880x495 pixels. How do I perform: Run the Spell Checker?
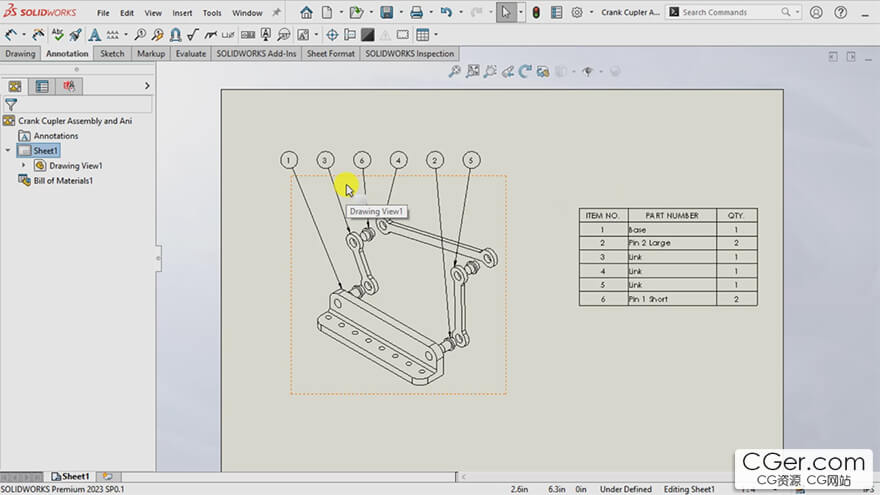tap(58, 35)
